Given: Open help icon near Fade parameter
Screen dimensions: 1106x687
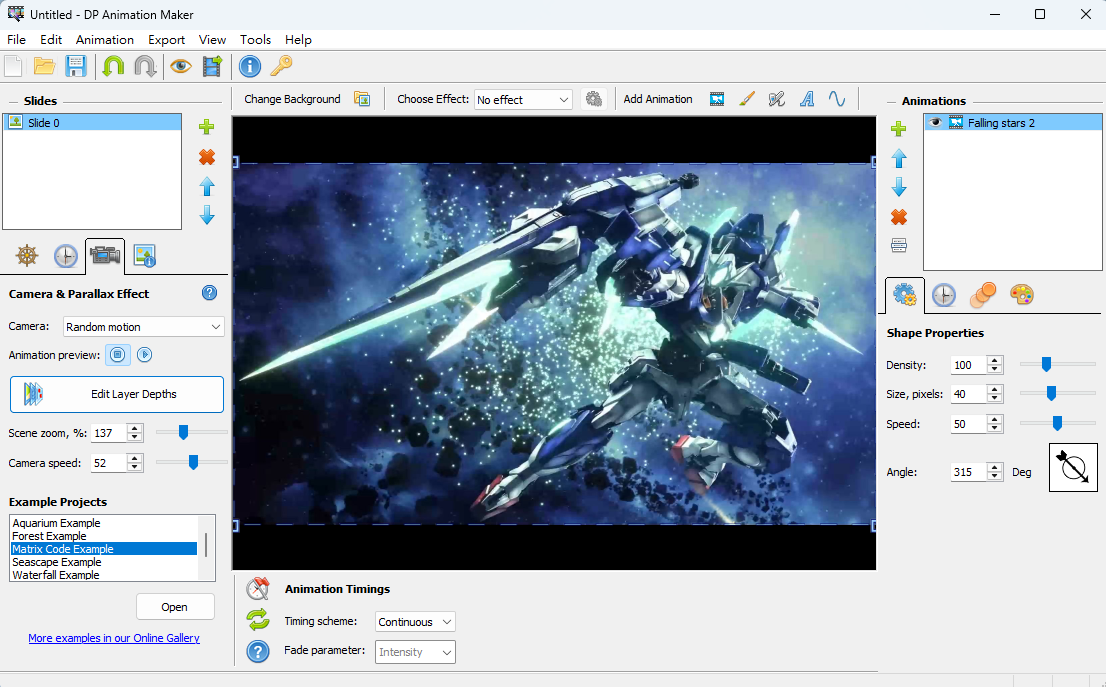Looking at the screenshot, I should point(258,651).
